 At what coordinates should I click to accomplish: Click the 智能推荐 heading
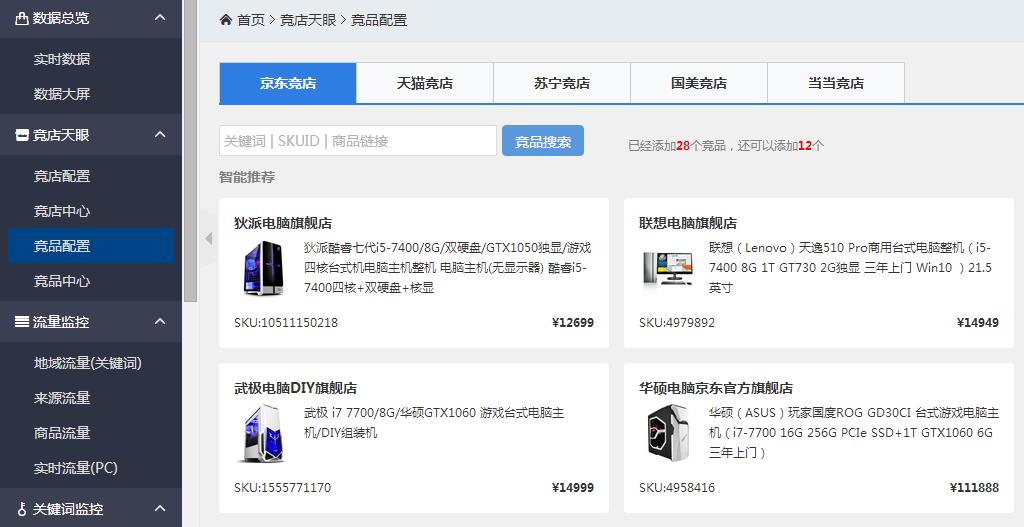247,177
